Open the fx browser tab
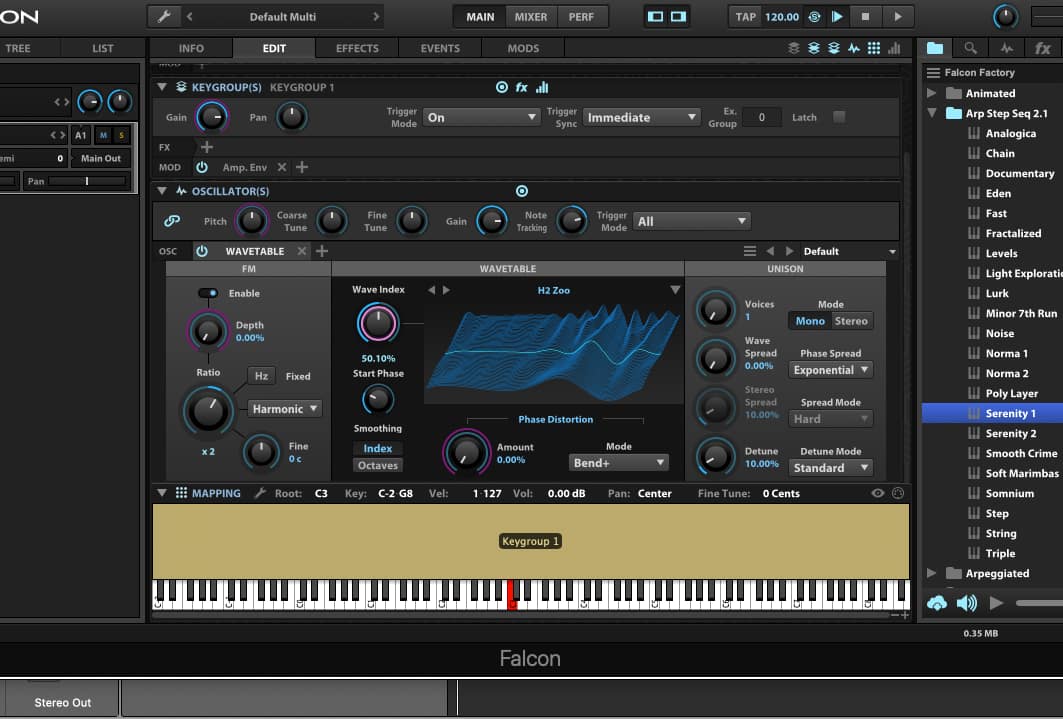Viewport: 1063px width, 719px height. [x=1043, y=48]
